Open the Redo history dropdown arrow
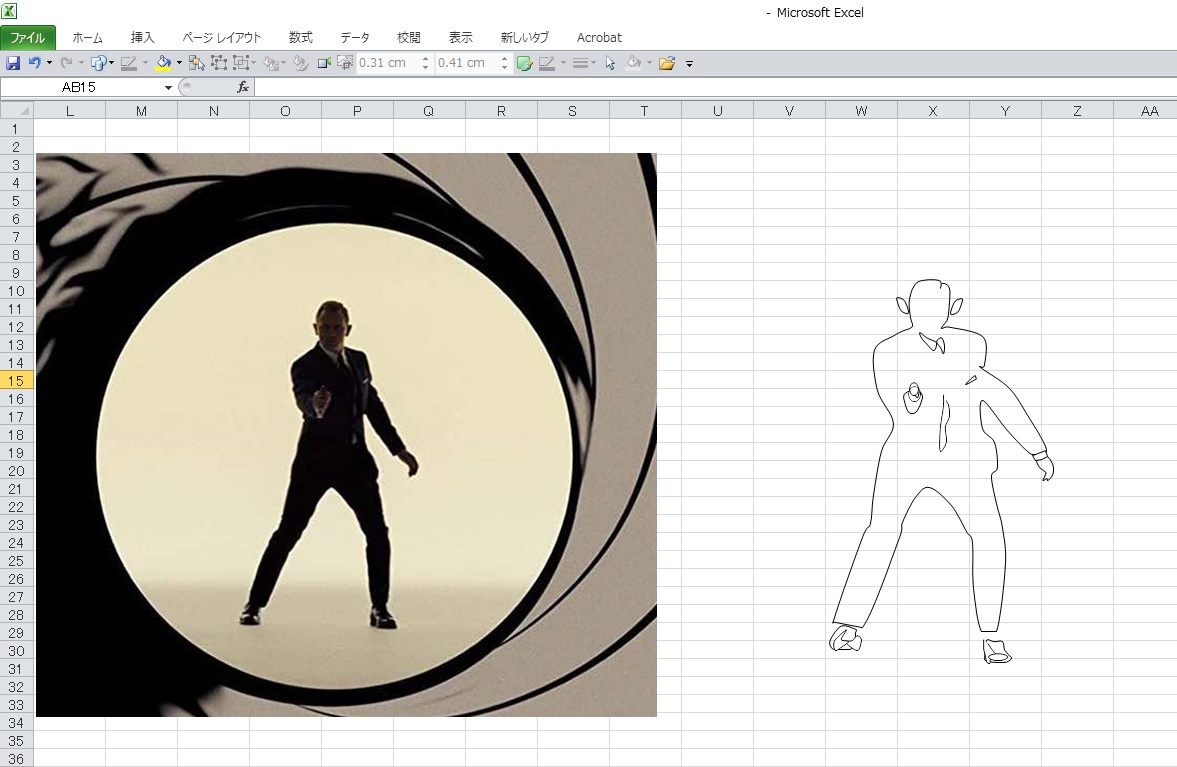The image size is (1177, 767). point(80,63)
